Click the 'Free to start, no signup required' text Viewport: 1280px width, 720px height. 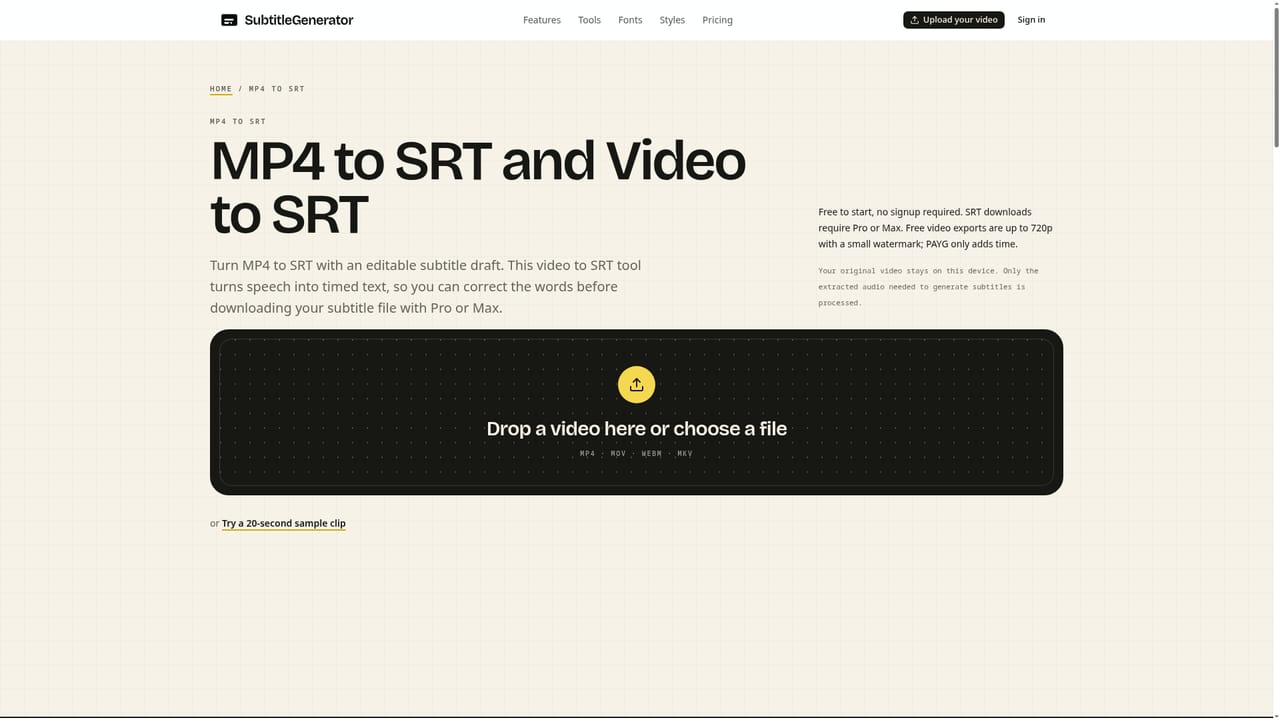[x=935, y=228]
